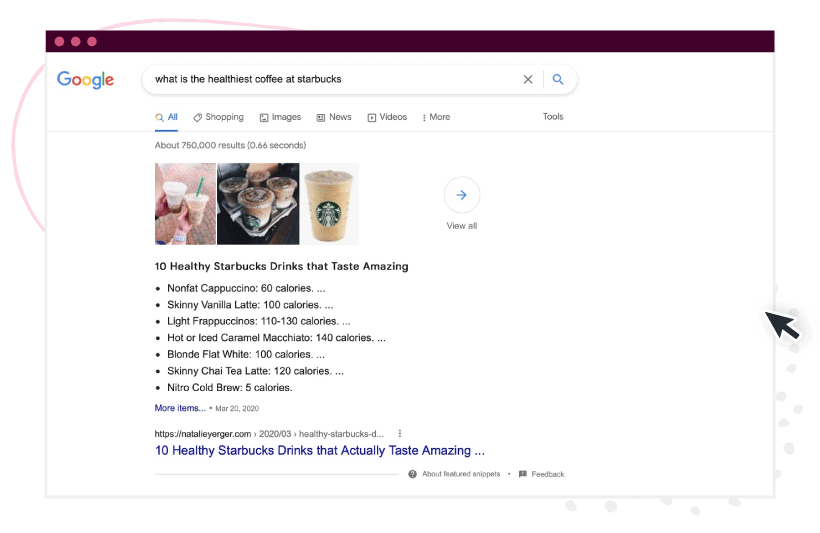Open the News tab
820x533 pixels.
click(334, 117)
